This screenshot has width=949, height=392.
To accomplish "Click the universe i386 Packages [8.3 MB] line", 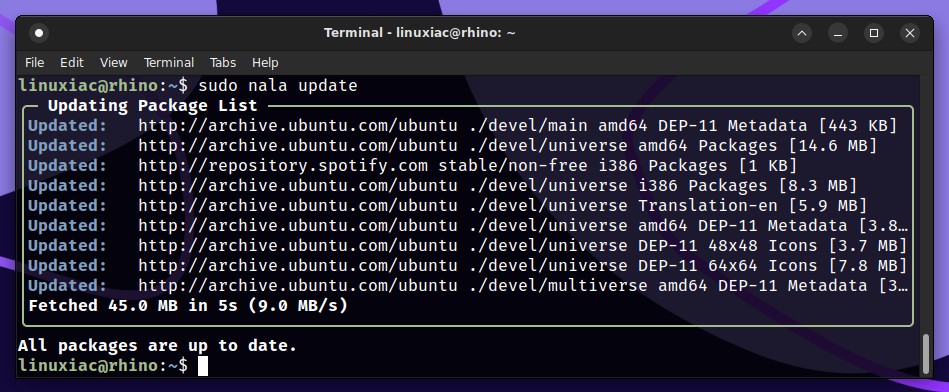I will coord(442,186).
